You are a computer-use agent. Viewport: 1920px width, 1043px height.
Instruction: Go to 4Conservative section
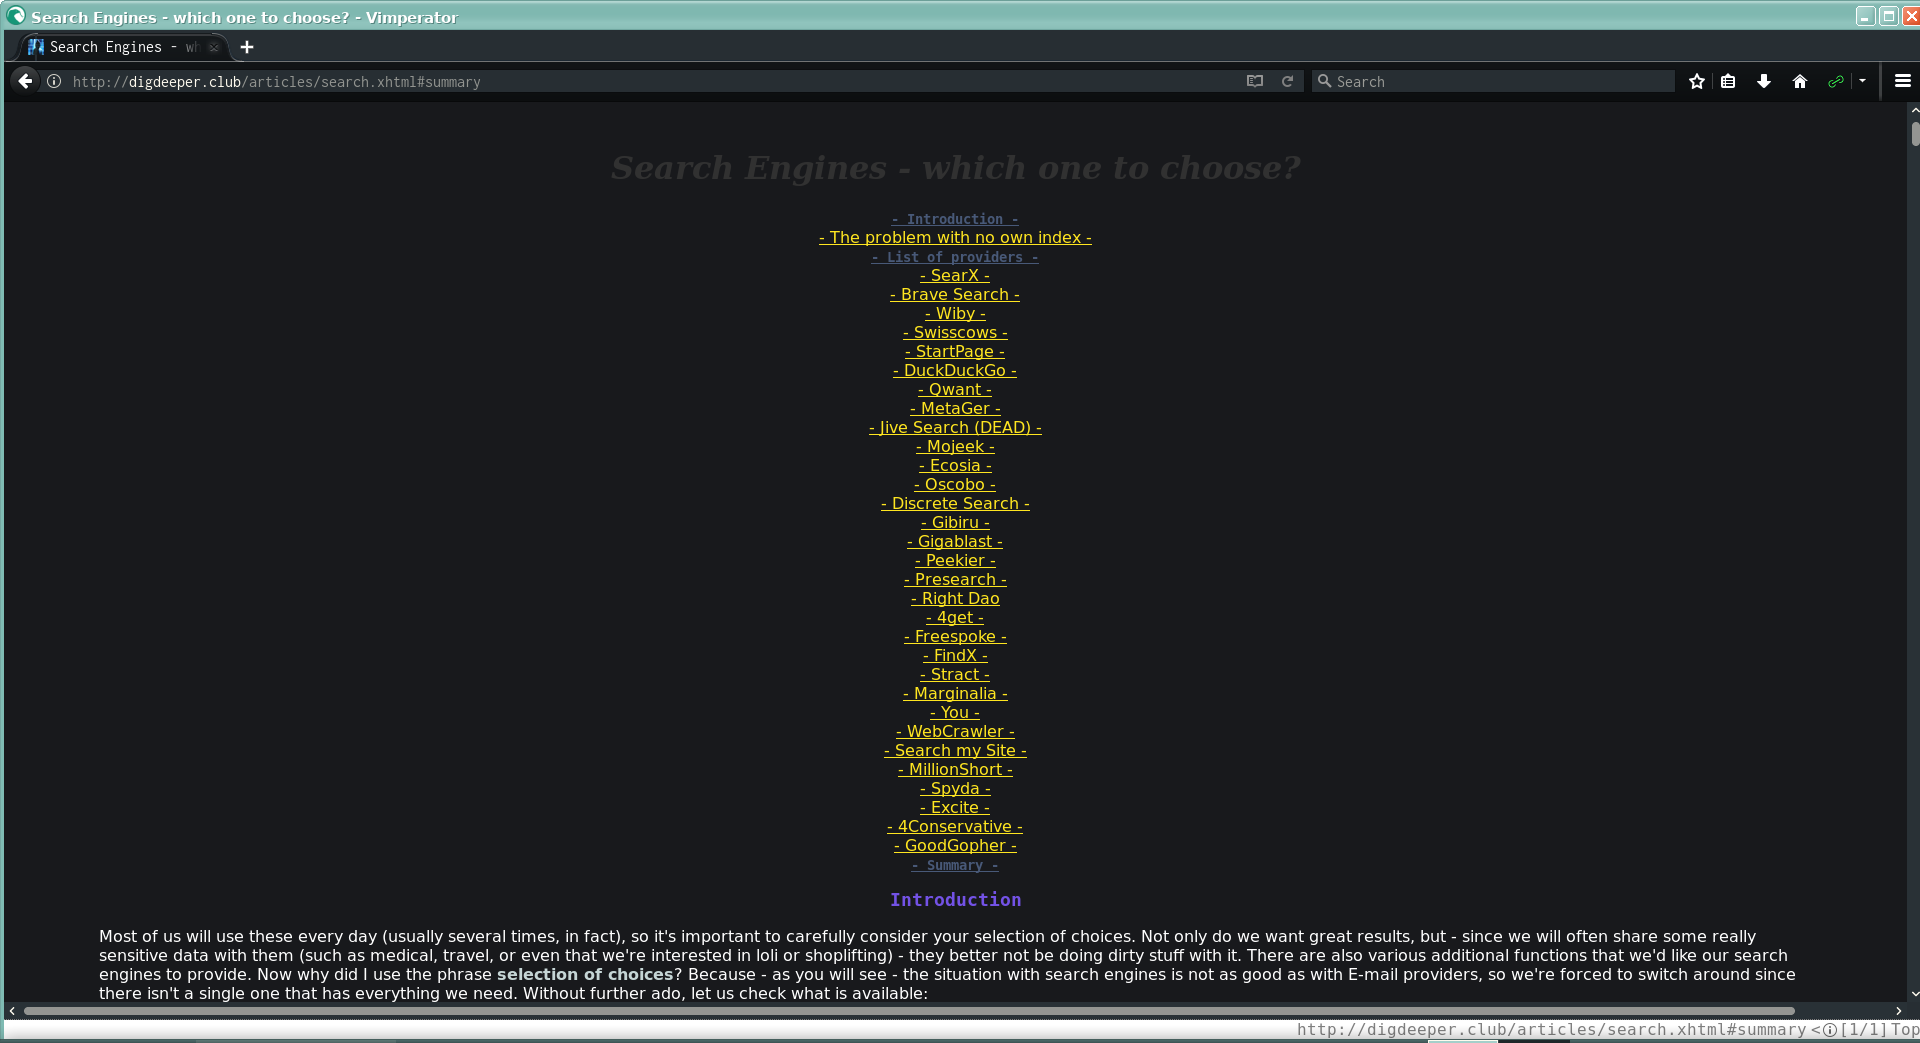(x=955, y=826)
